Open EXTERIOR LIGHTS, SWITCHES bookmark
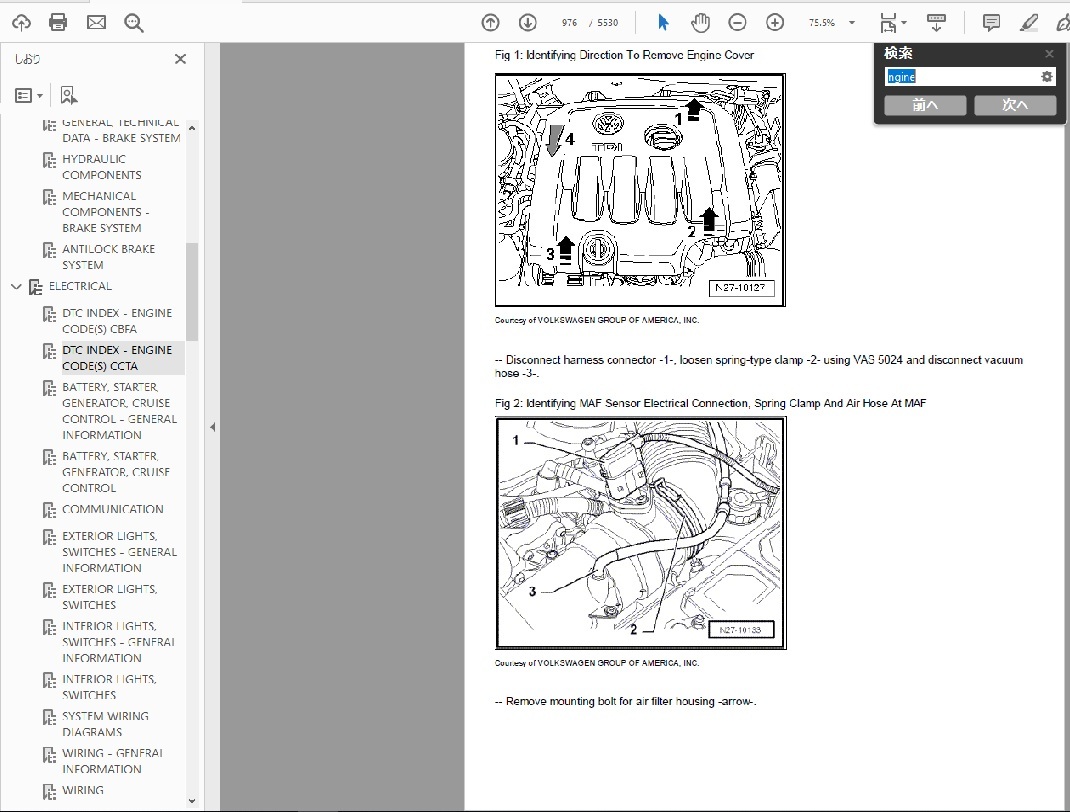1070x812 pixels. coord(109,597)
